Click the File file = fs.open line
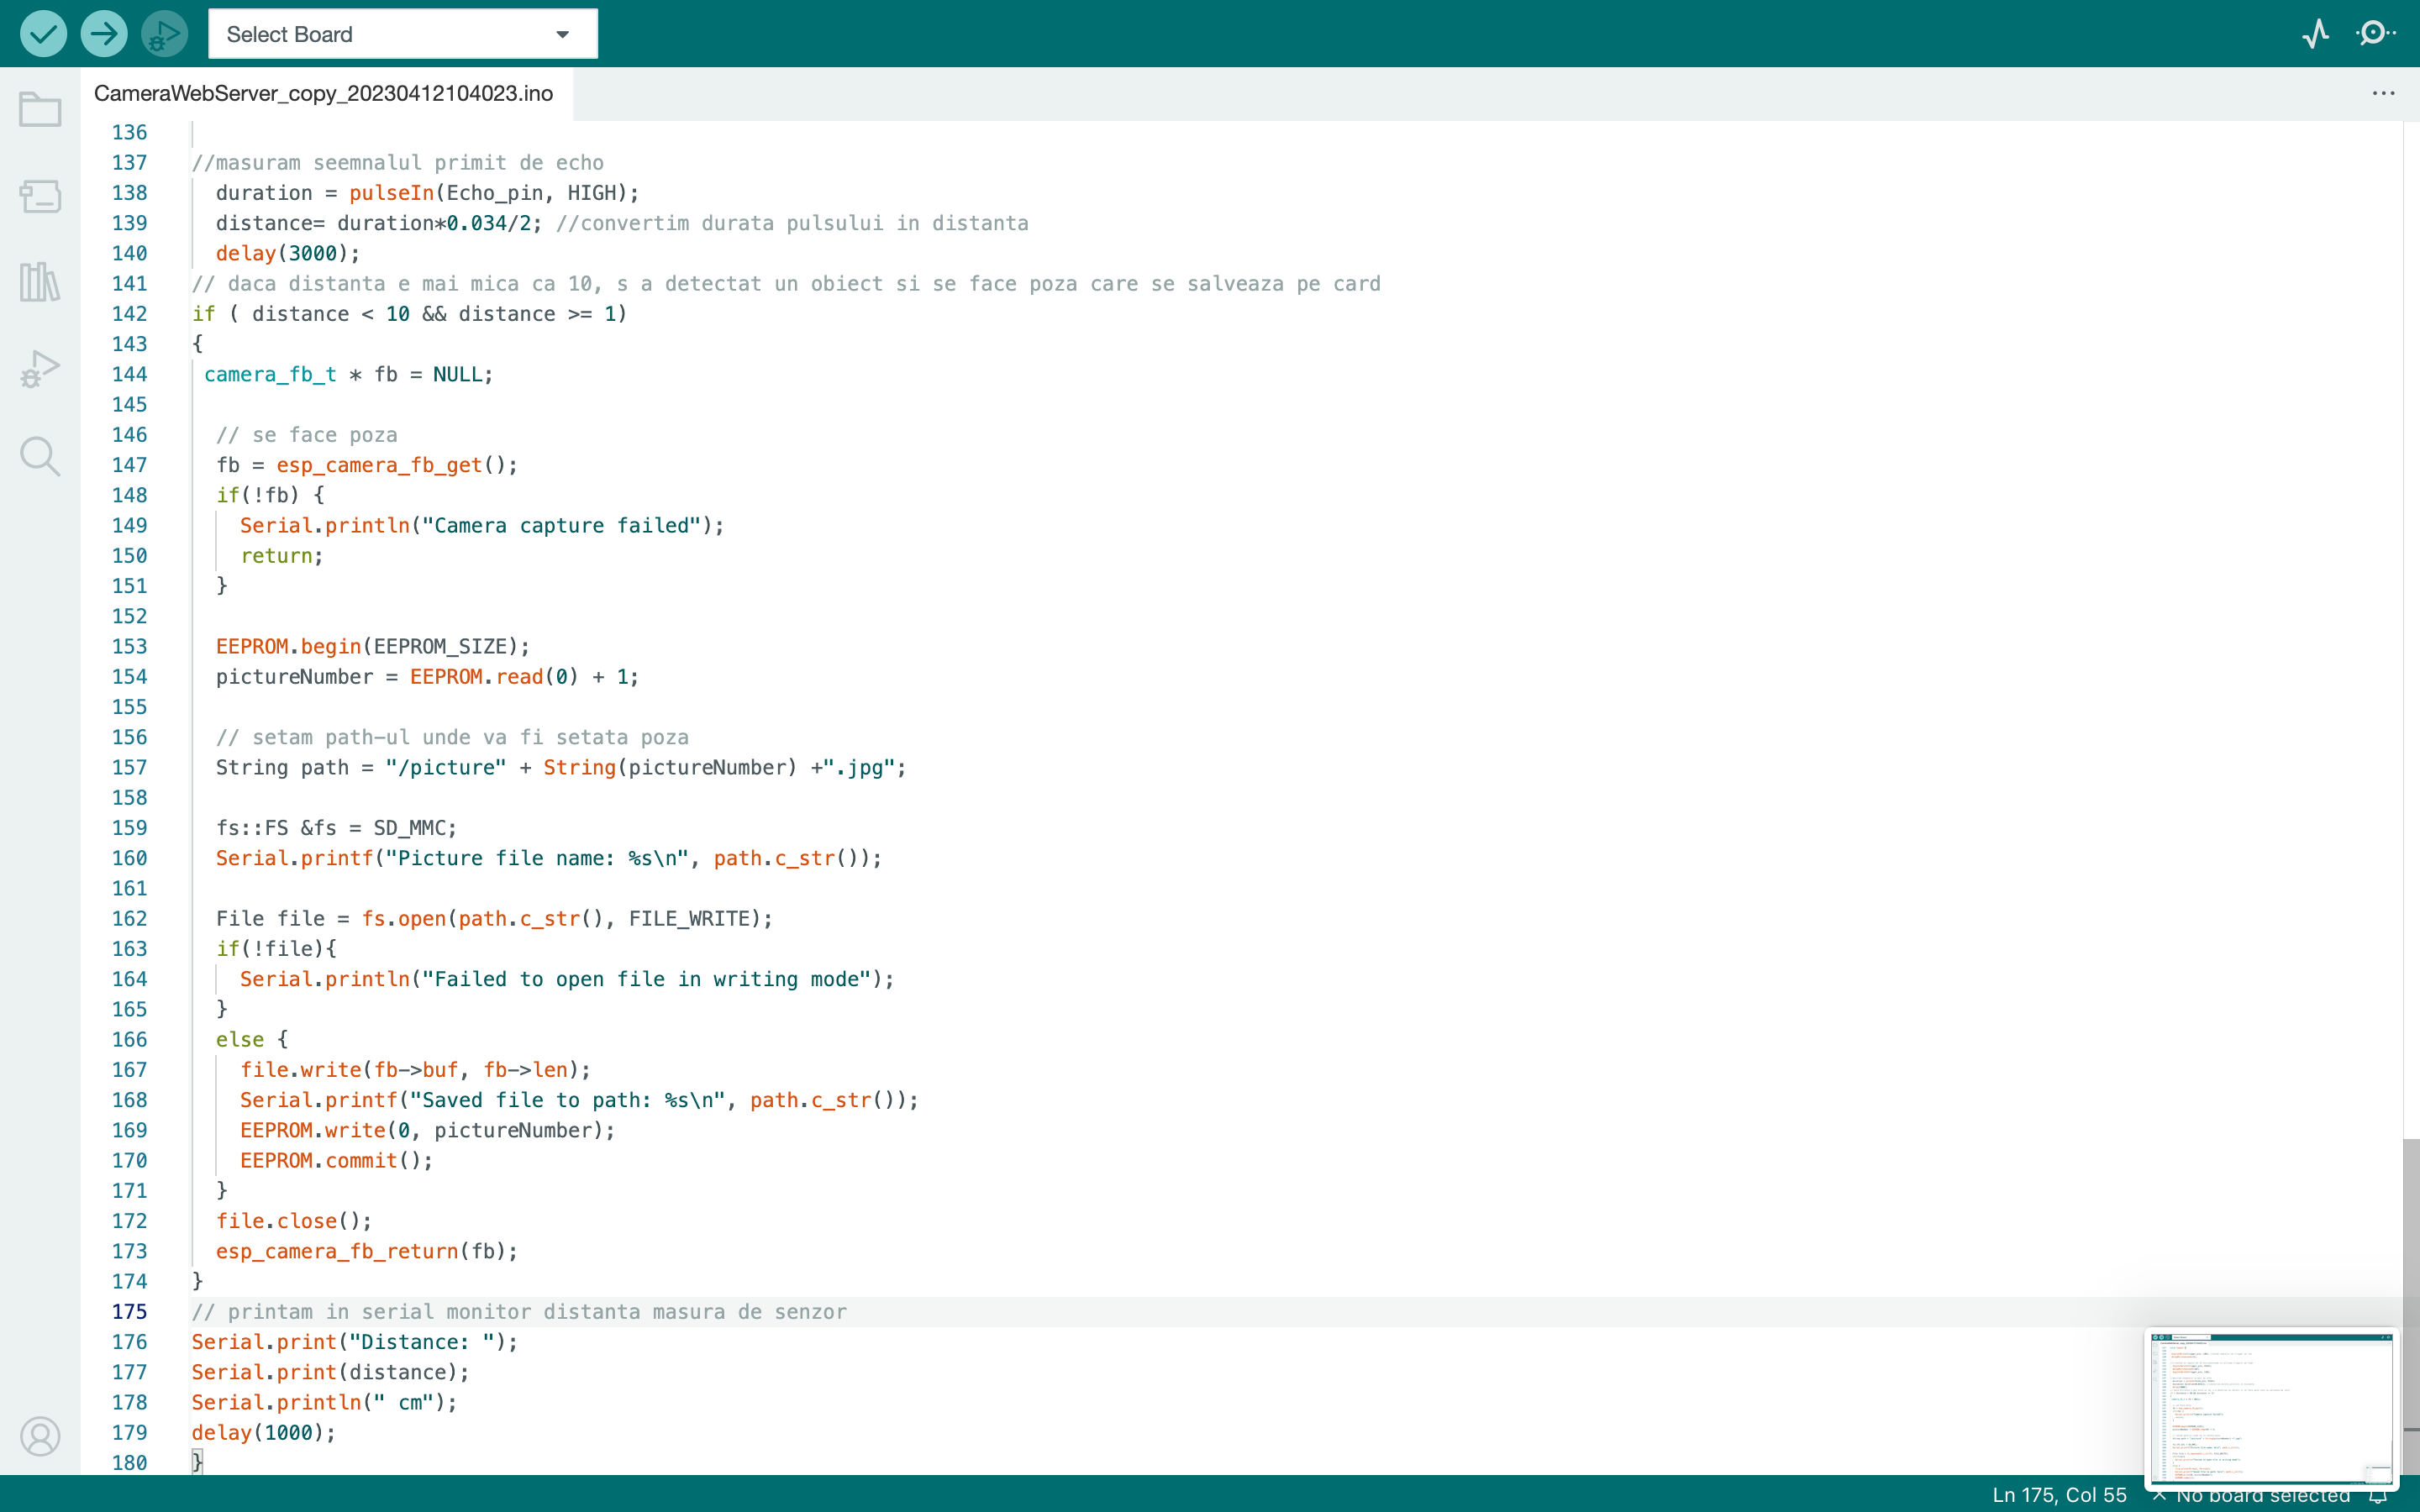 pos(494,919)
